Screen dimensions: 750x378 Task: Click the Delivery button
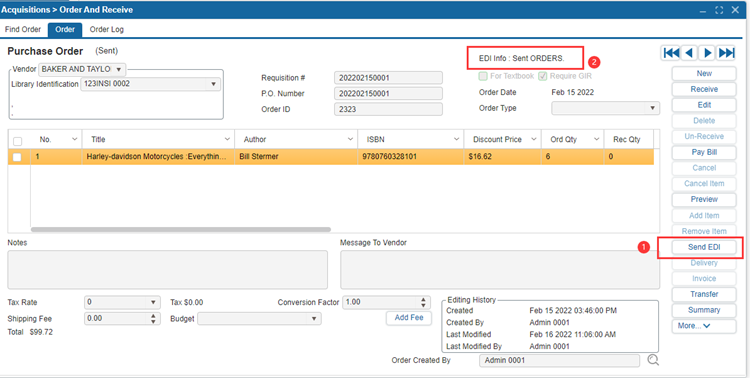pos(704,263)
